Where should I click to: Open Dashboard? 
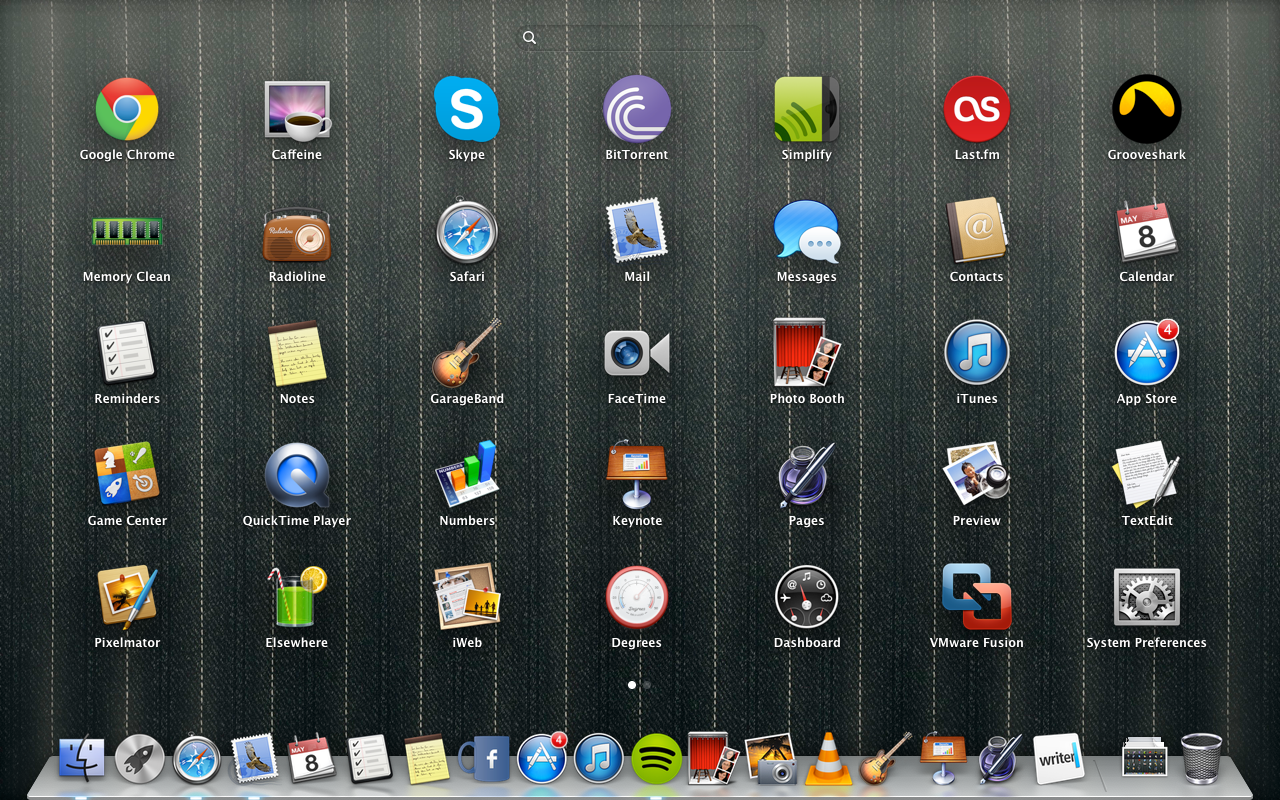(x=807, y=597)
